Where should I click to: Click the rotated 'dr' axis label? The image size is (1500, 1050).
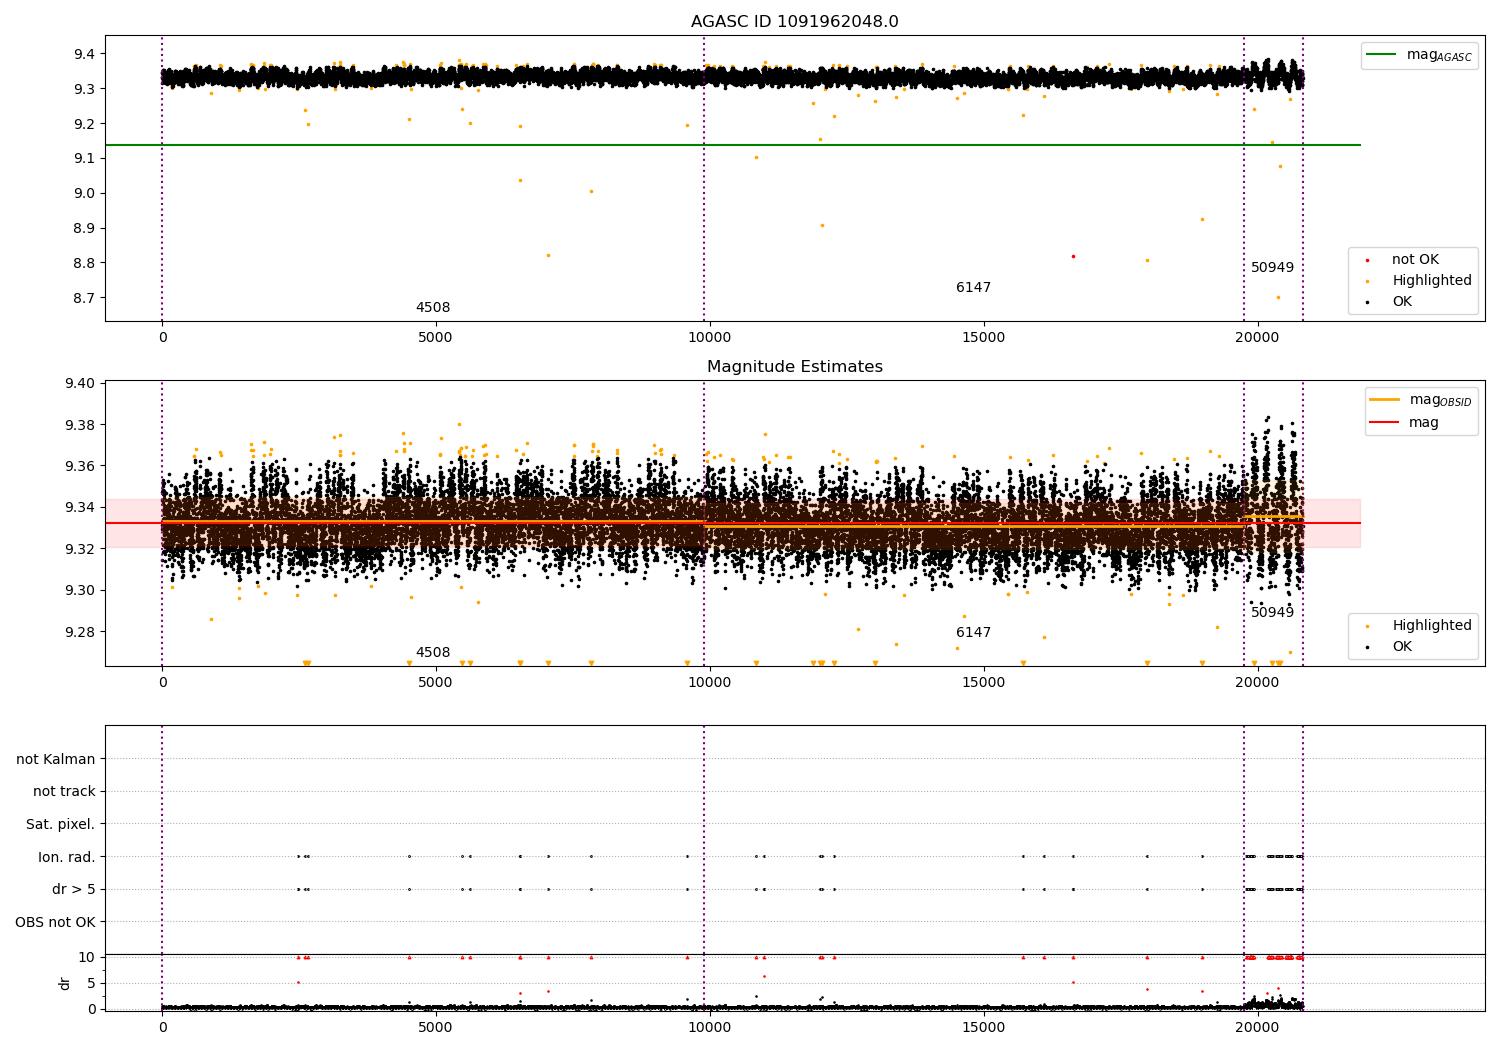tap(65, 983)
